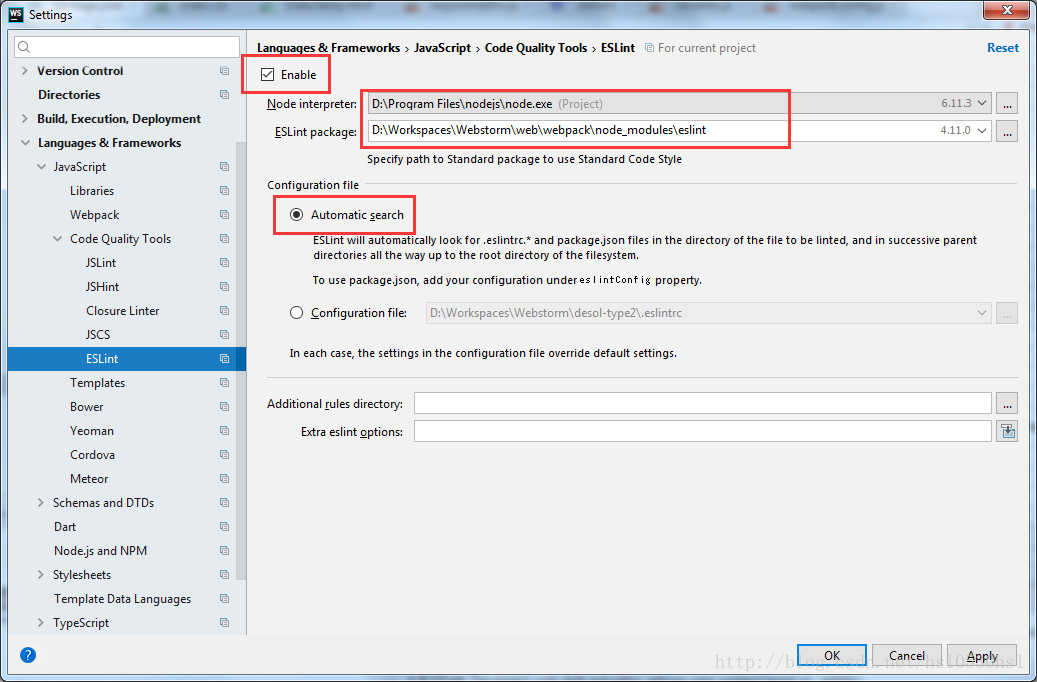Expand the Stylesheets tree node
1037x682 pixels.
tap(41, 575)
